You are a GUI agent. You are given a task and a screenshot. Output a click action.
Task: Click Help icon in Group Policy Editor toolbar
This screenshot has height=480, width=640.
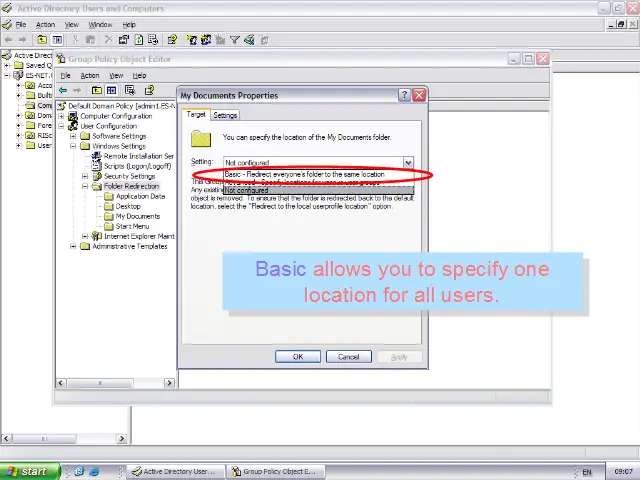point(149,90)
